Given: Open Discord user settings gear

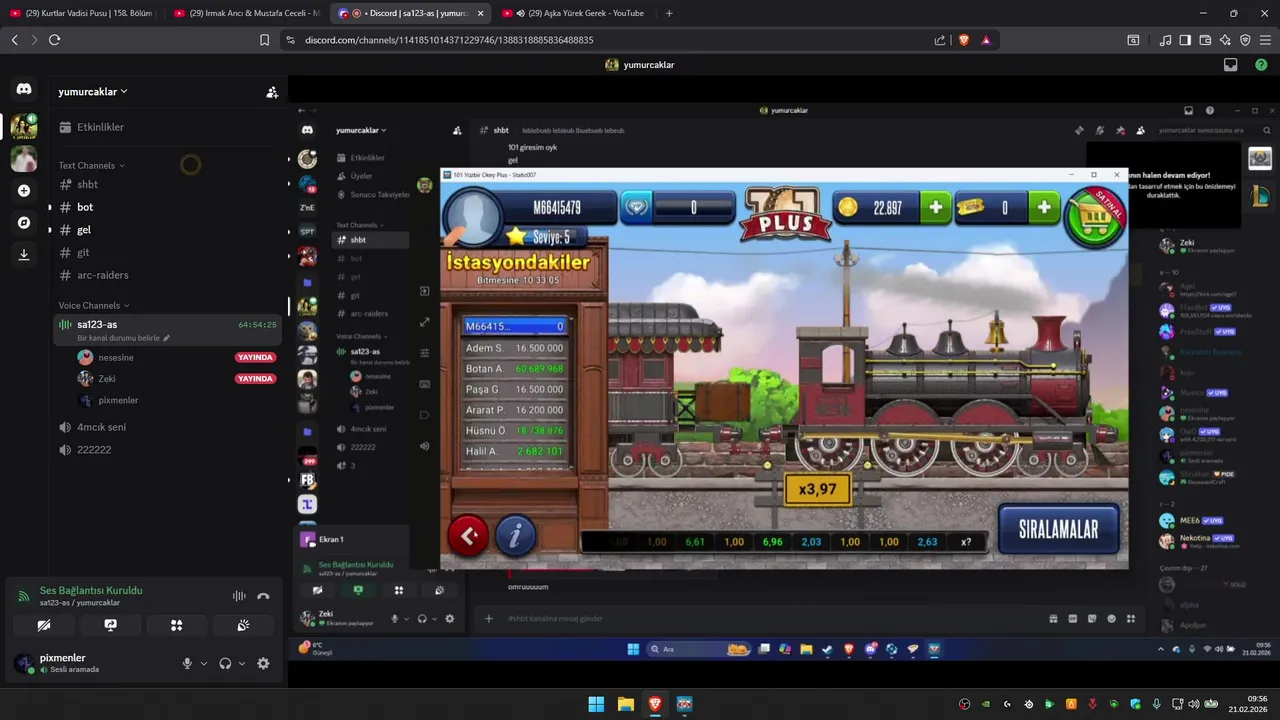Looking at the screenshot, I should [x=263, y=663].
